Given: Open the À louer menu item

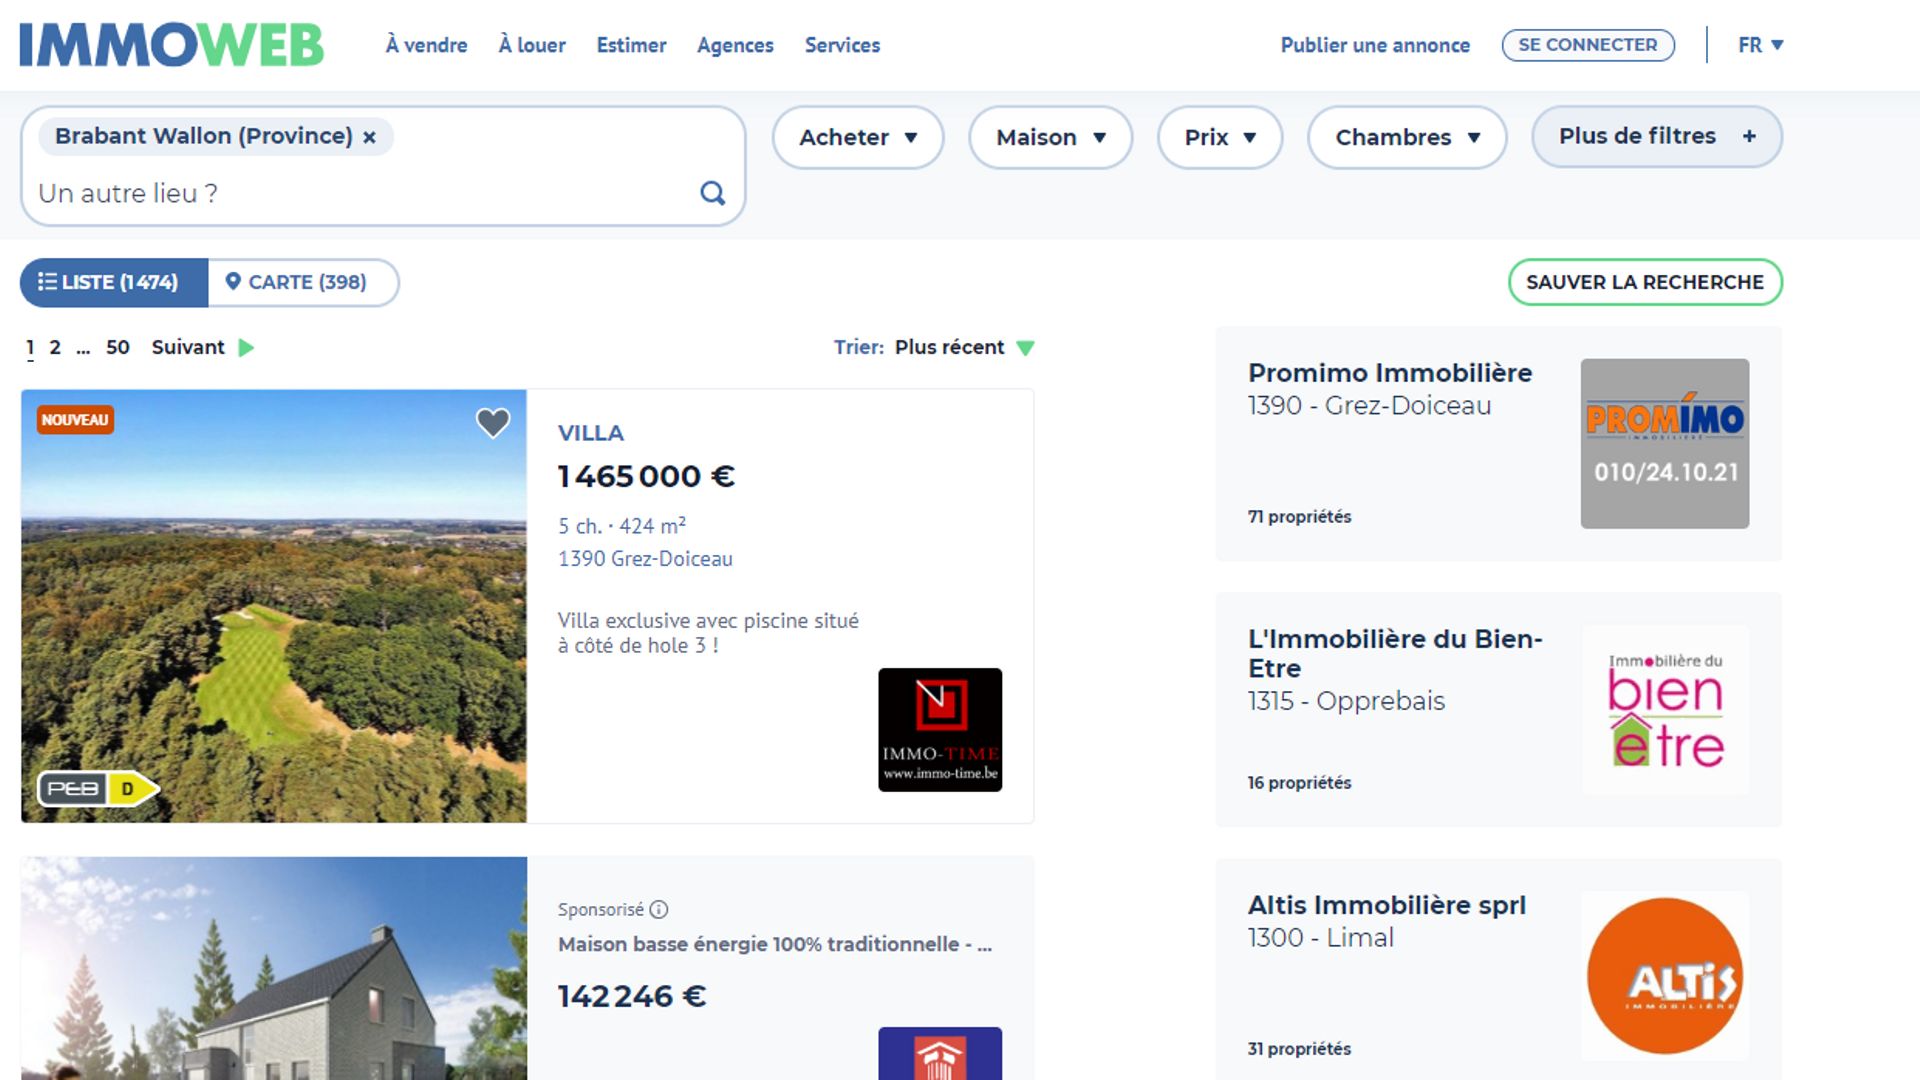Looking at the screenshot, I should click(531, 45).
